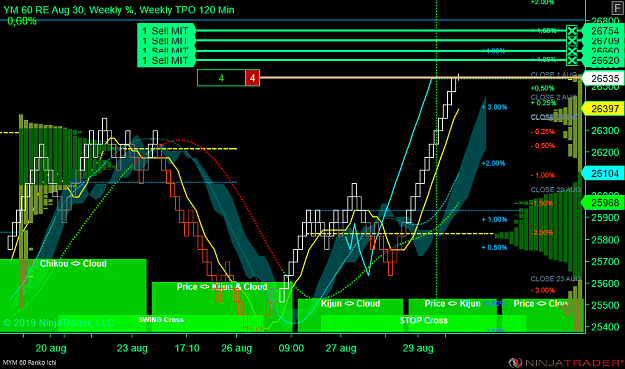Viewport: 625px width, 369px height.
Task: Click the 0,60% value under the title
Action: point(22,22)
